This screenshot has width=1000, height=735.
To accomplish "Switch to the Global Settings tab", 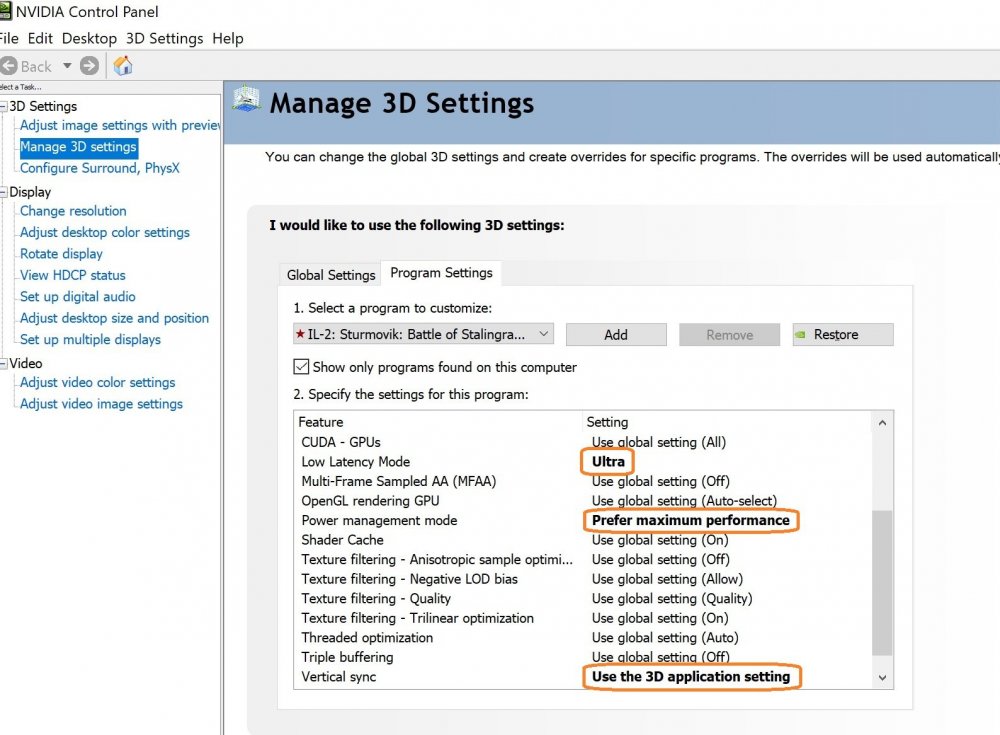I will (x=331, y=275).
